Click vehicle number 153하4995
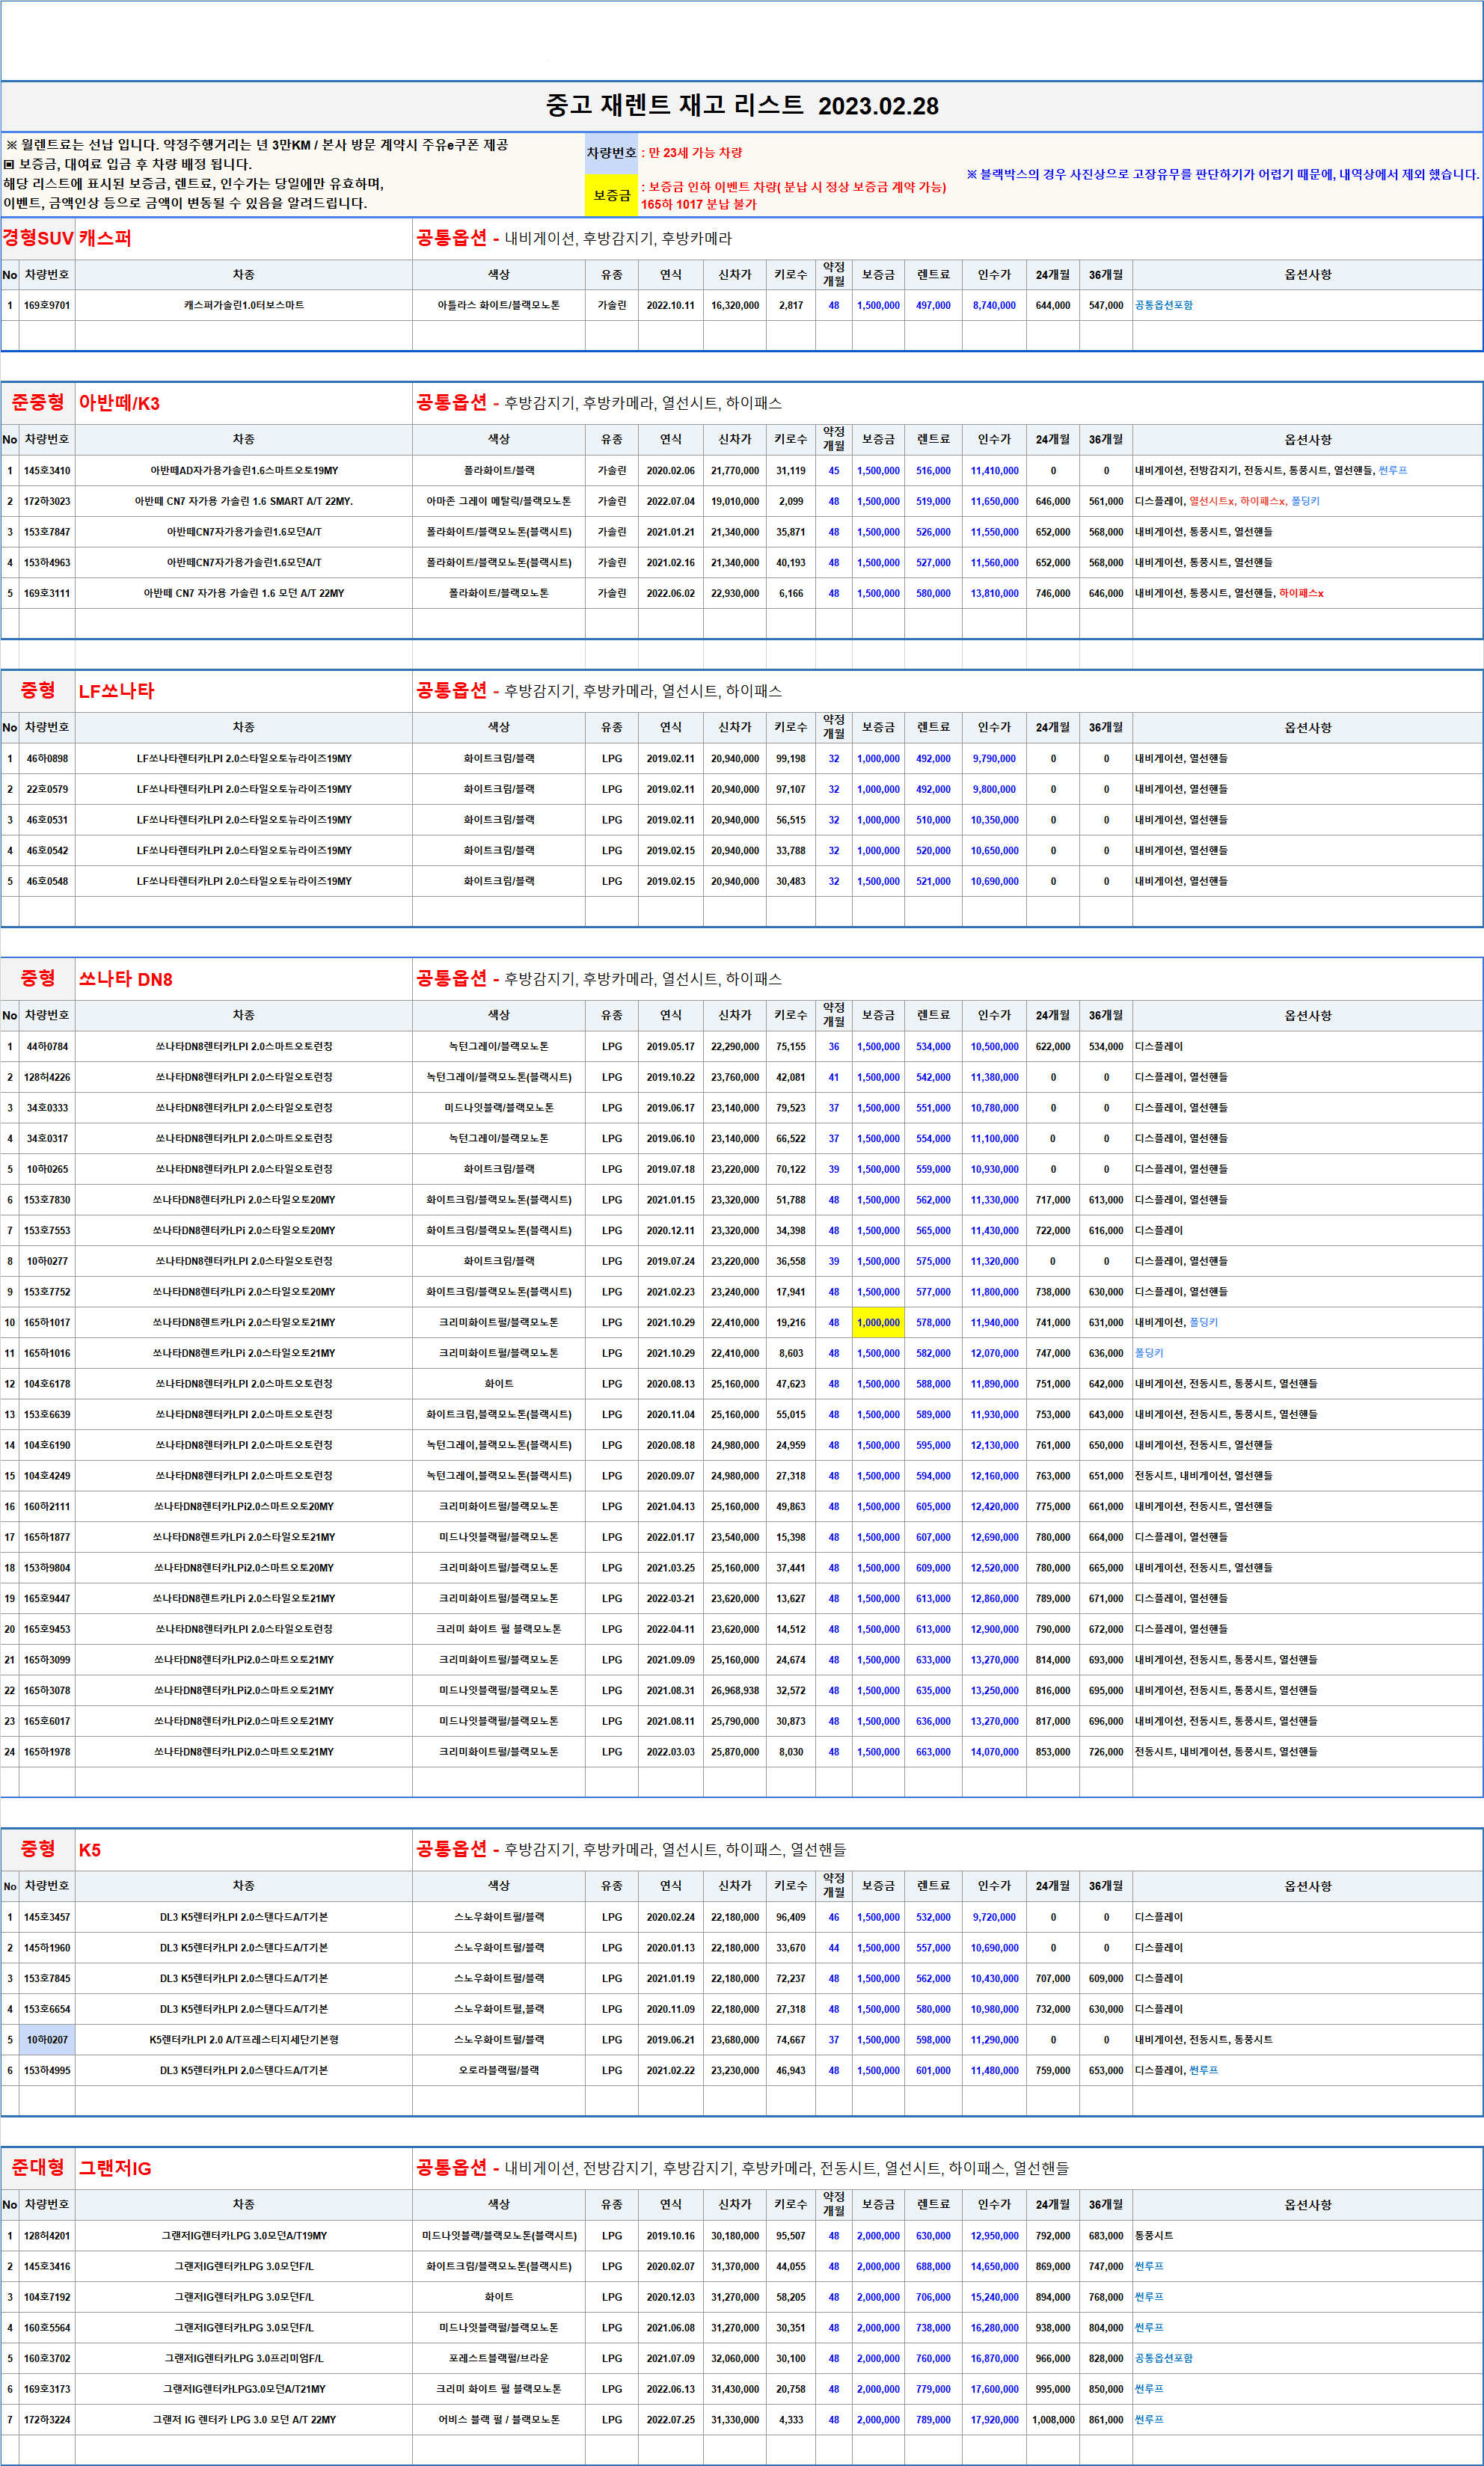The height and width of the screenshot is (2466, 1484). click(47, 2070)
